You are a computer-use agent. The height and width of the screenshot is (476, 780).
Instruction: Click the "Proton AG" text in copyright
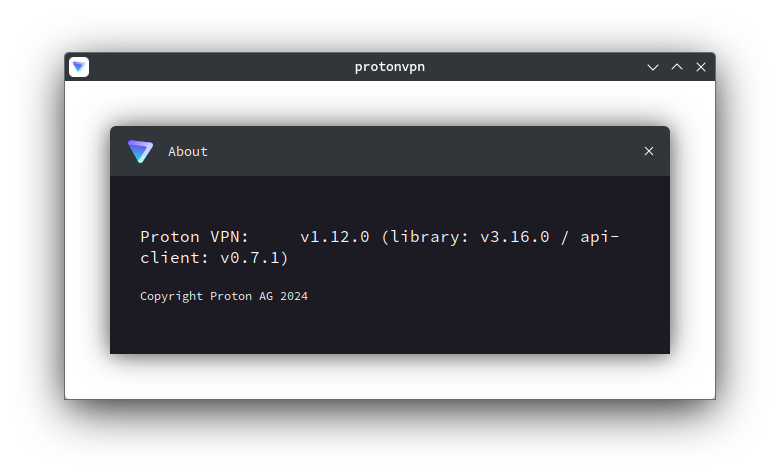[241, 296]
